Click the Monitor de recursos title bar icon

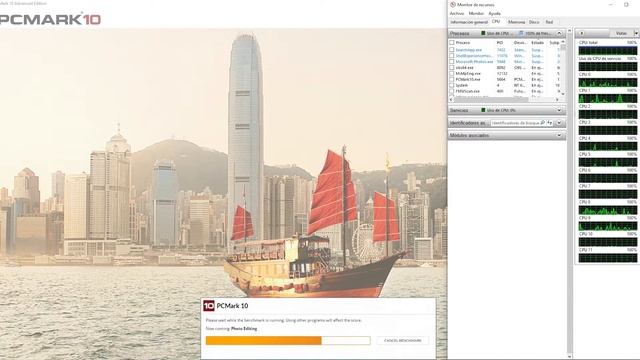[453, 4]
